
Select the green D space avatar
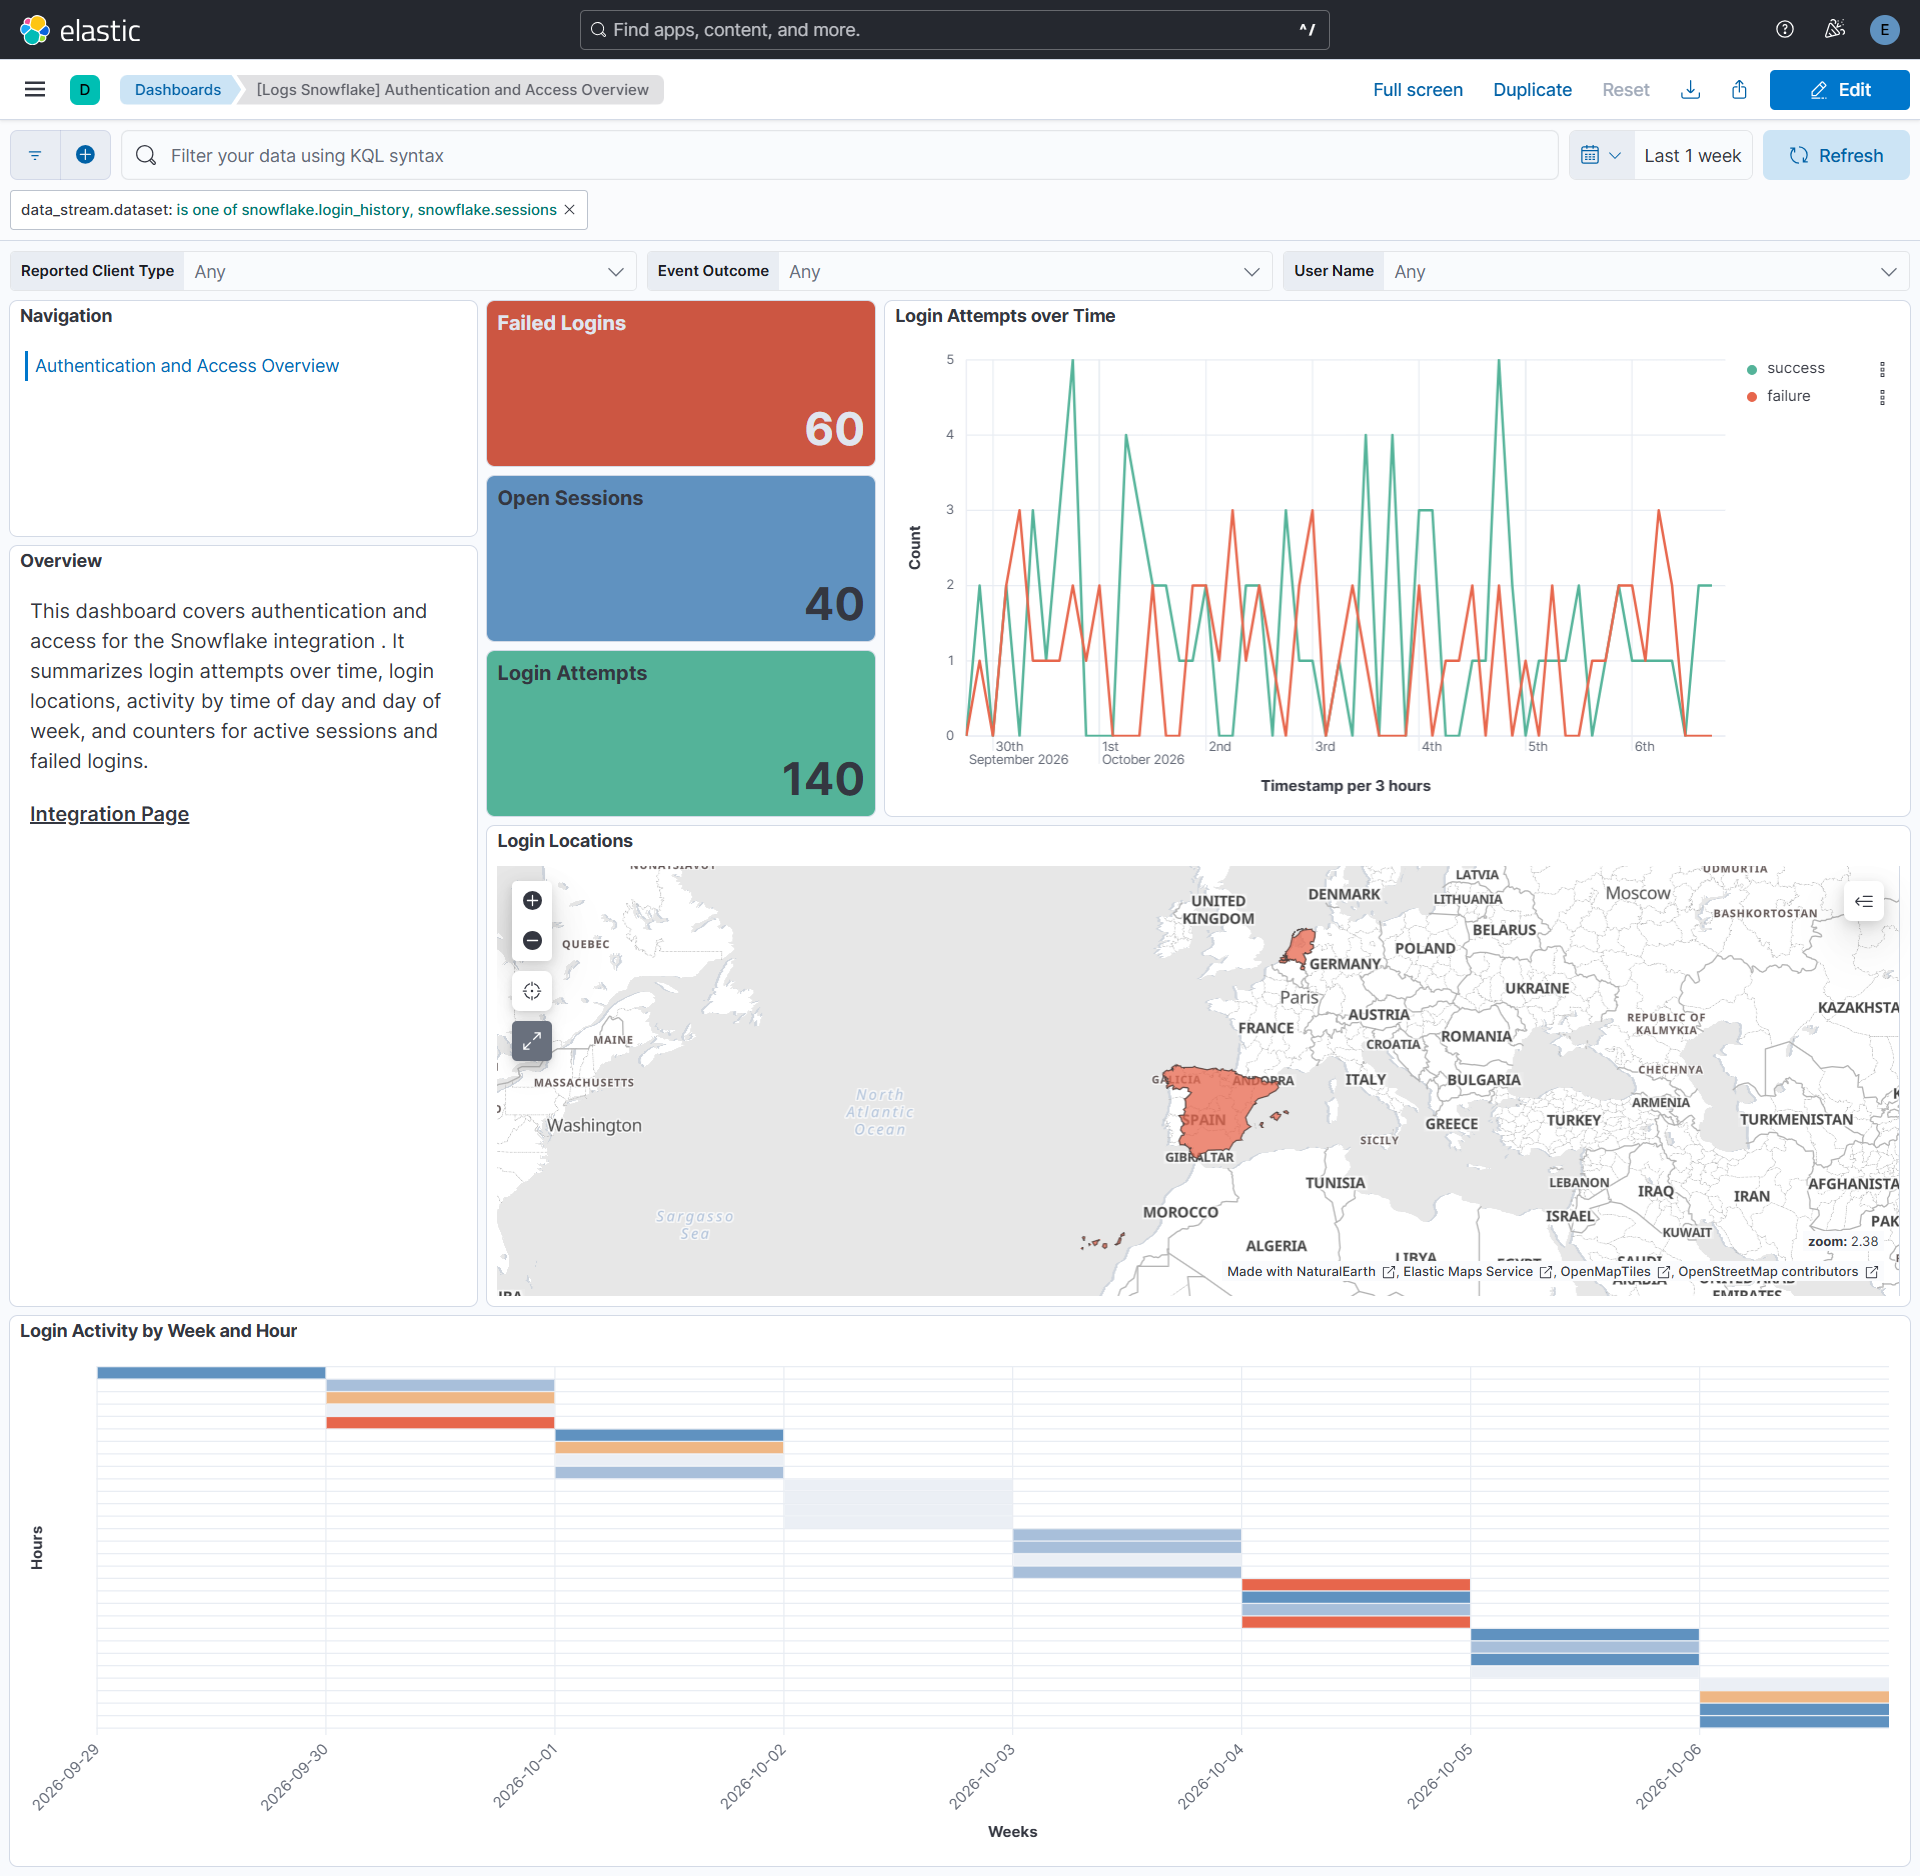pos(85,90)
